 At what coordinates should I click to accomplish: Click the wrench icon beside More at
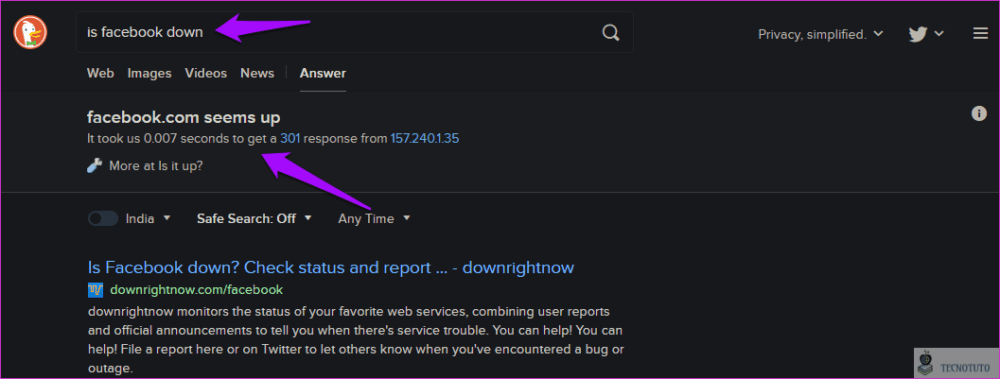(x=94, y=166)
